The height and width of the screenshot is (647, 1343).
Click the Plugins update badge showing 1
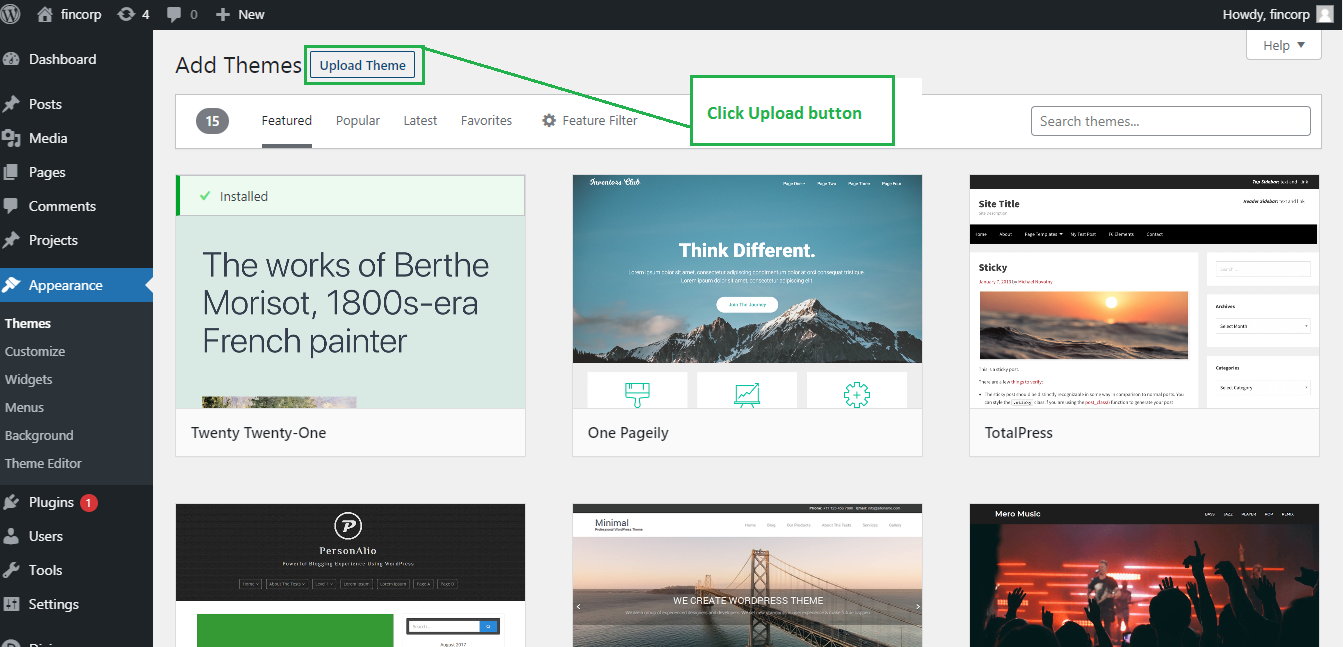click(88, 503)
